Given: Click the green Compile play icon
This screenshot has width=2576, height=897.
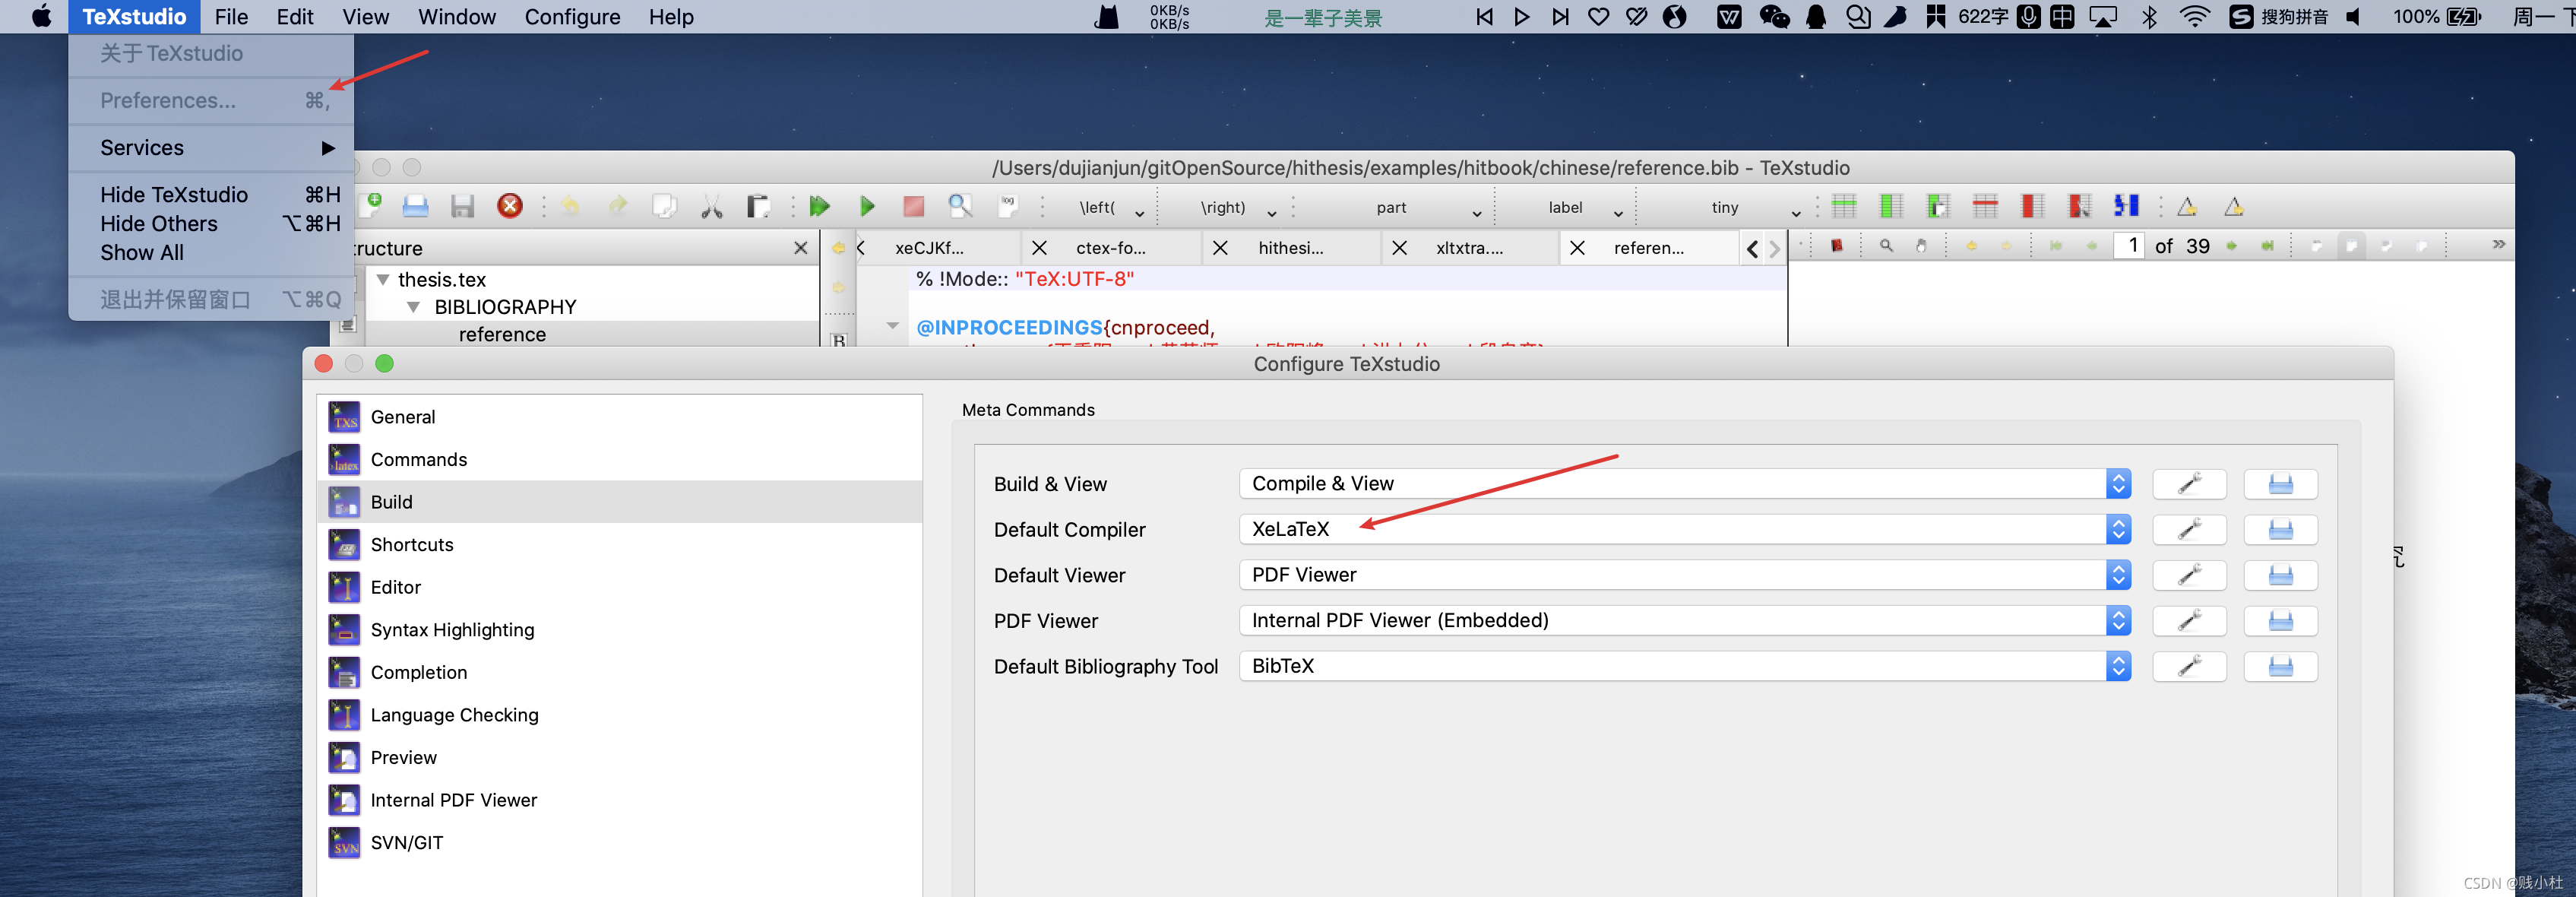Looking at the screenshot, I should click(x=867, y=207).
